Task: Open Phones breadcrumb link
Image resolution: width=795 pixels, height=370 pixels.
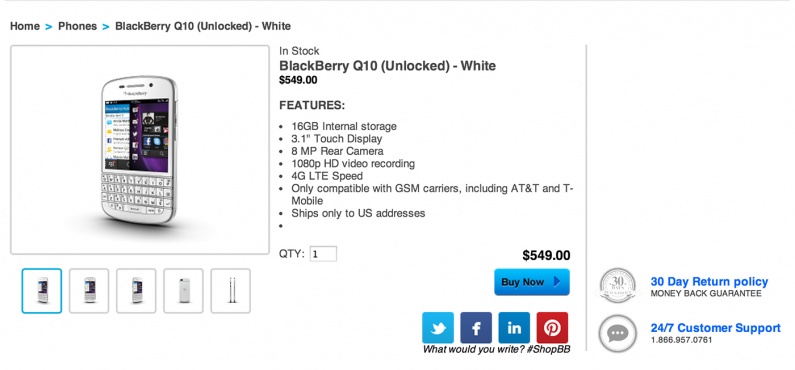Action: (78, 26)
